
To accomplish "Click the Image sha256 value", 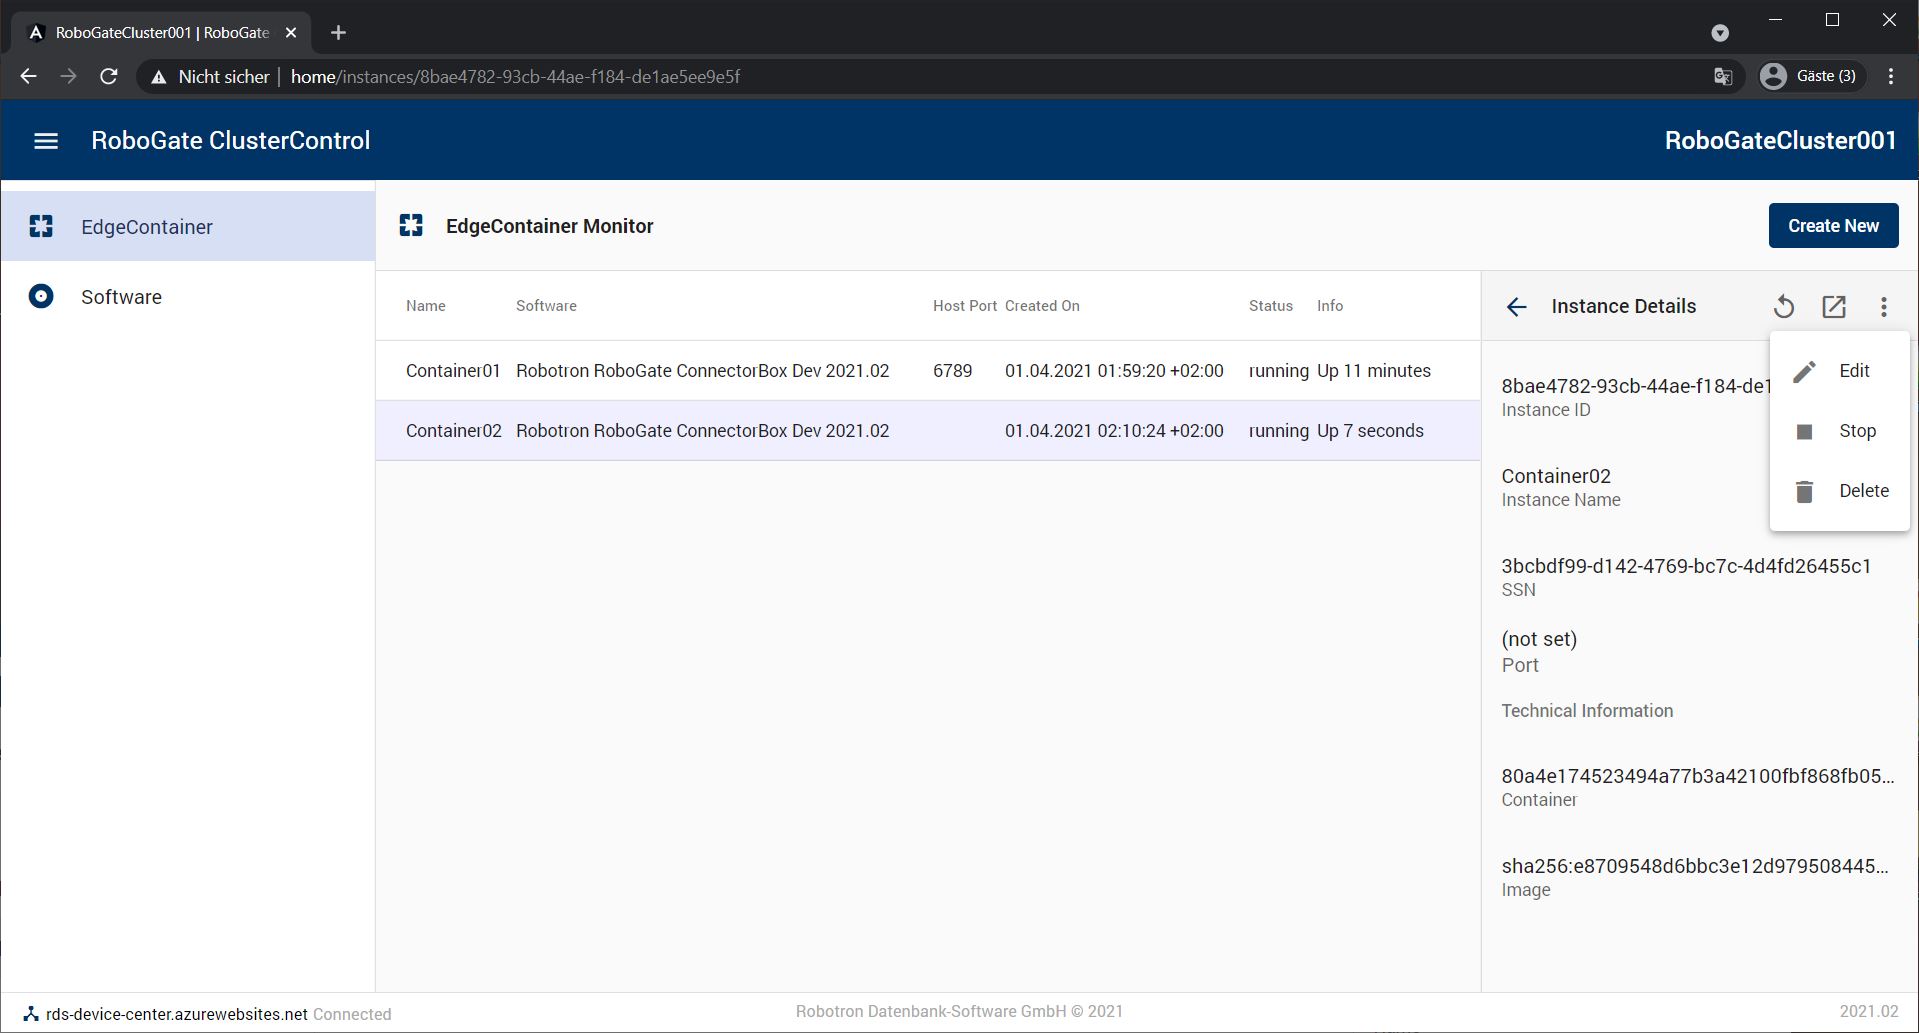I will pyautogui.click(x=1695, y=866).
